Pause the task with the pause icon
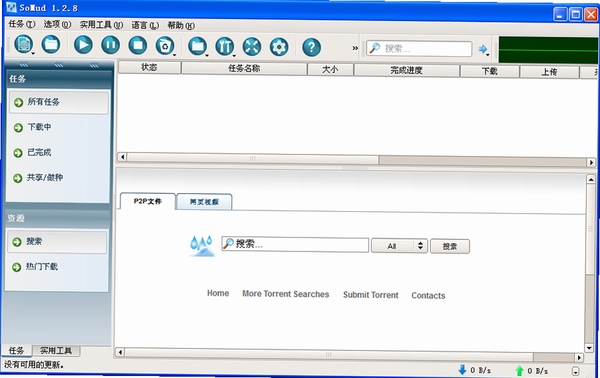 point(110,45)
